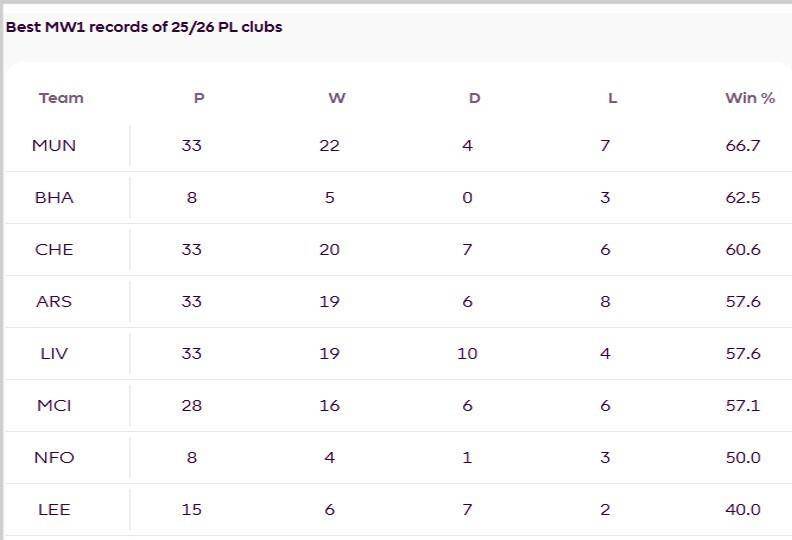This screenshot has height=540, width=792.
Task: Sort by the W column header
Action: click(x=336, y=98)
